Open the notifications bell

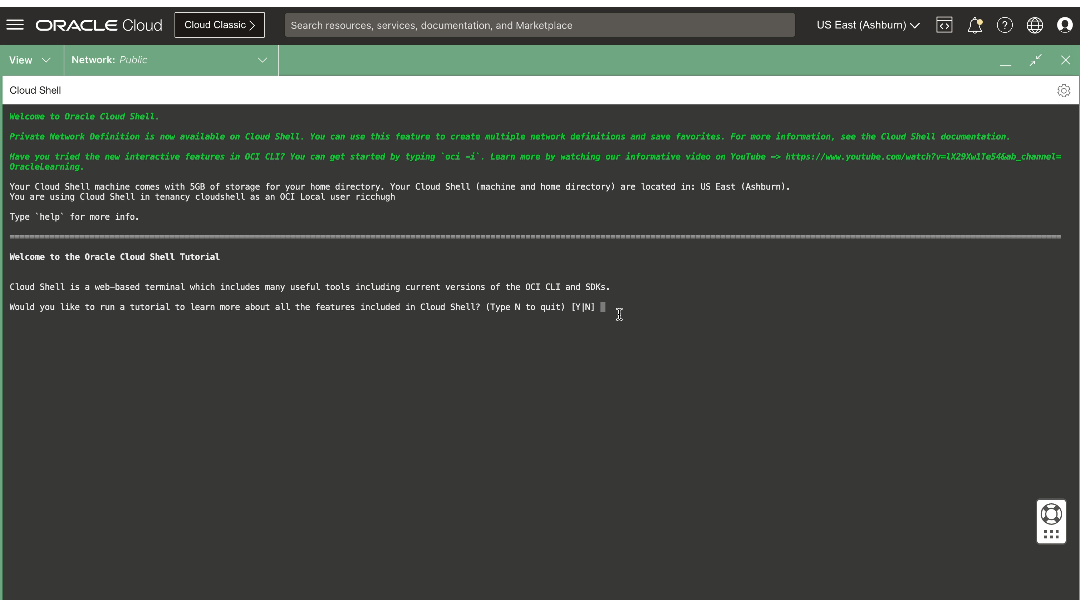(x=975, y=25)
